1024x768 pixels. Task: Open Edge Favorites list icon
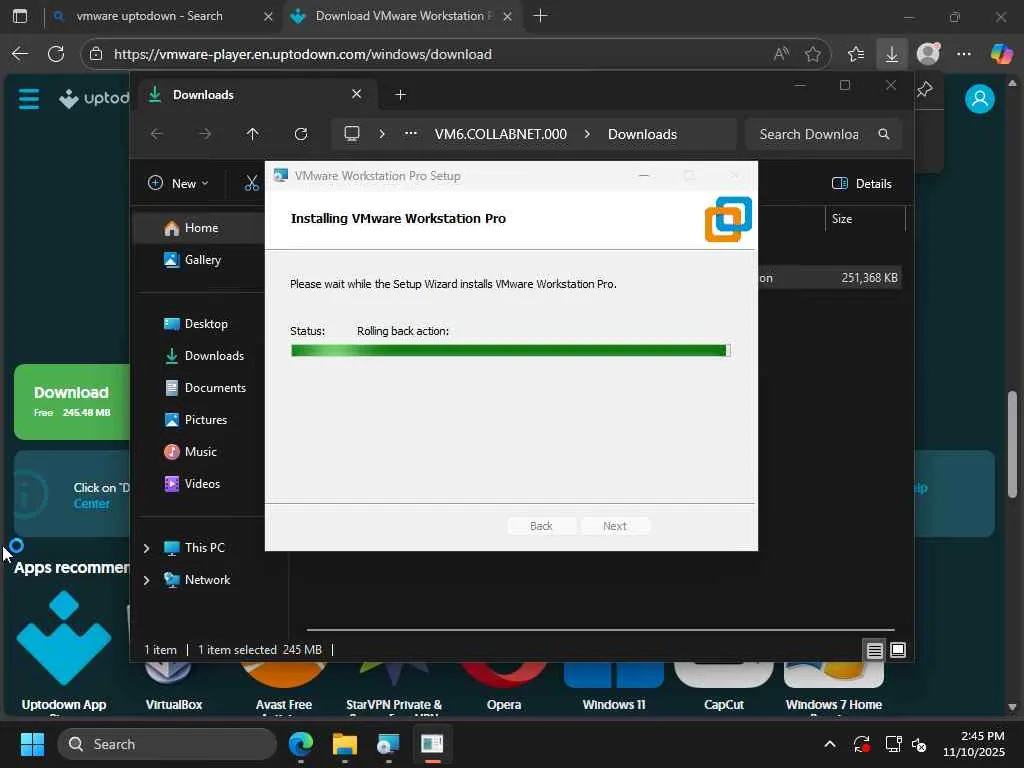[x=856, y=54]
